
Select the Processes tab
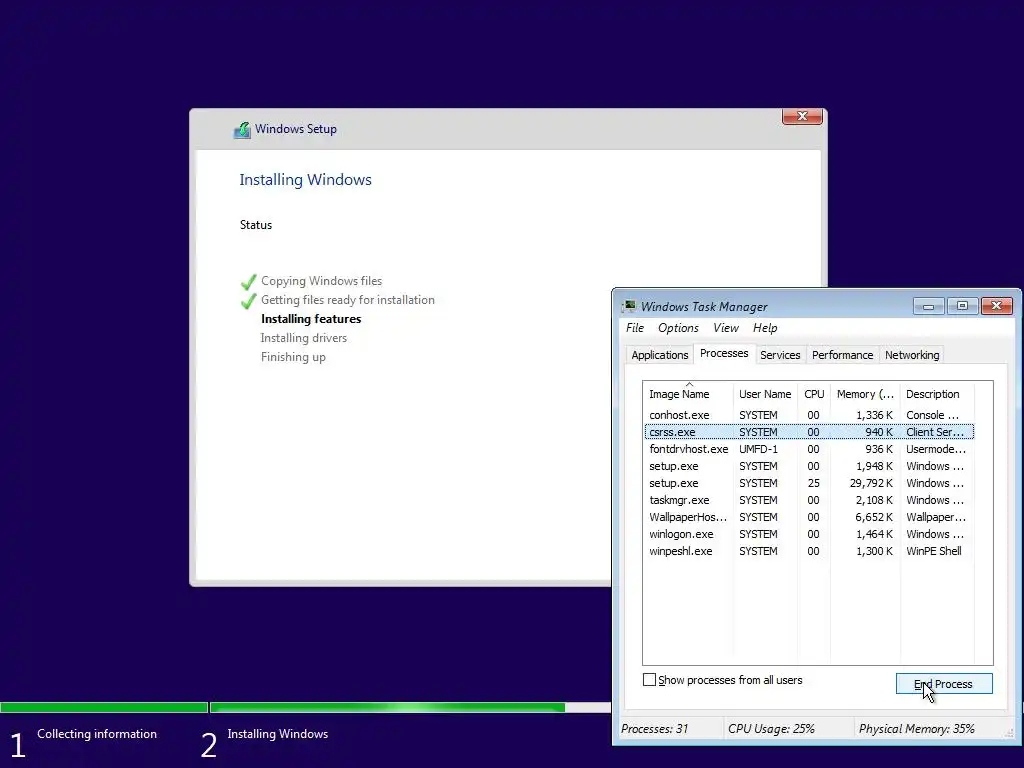(724, 353)
